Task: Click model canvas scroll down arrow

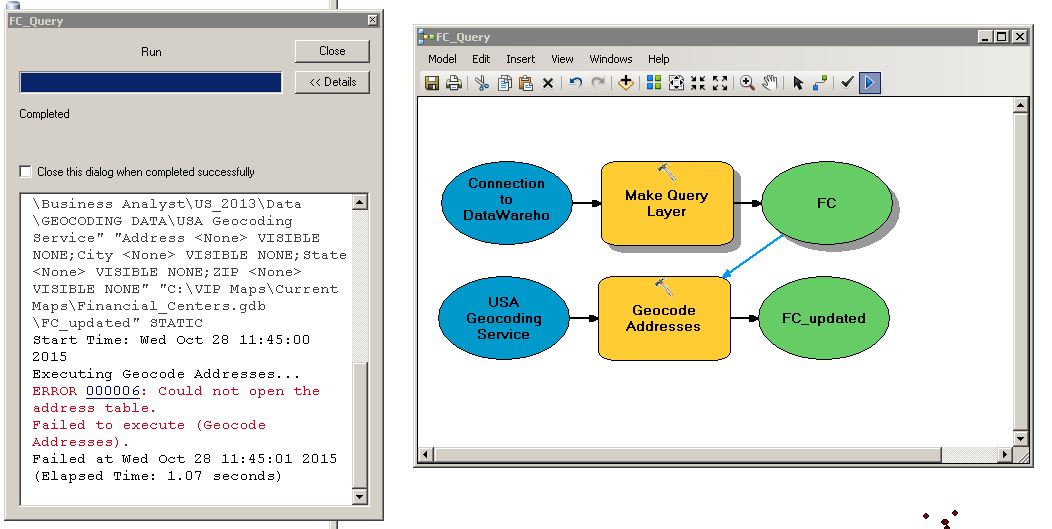Action: pyautogui.click(x=1020, y=439)
